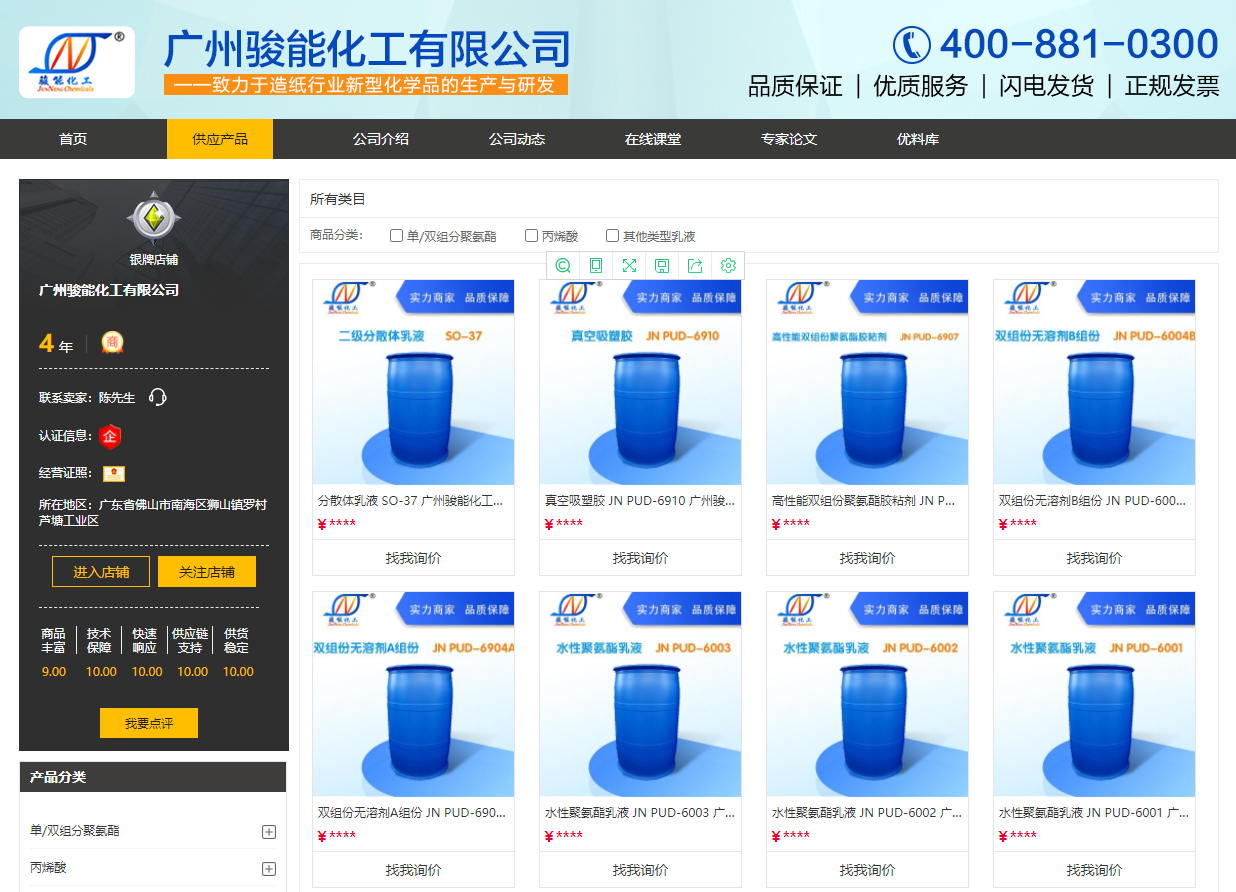Click the 所有类目 heading
Image resolution: width=1236 pixels, height=892 pixels.
pos(338,199)
